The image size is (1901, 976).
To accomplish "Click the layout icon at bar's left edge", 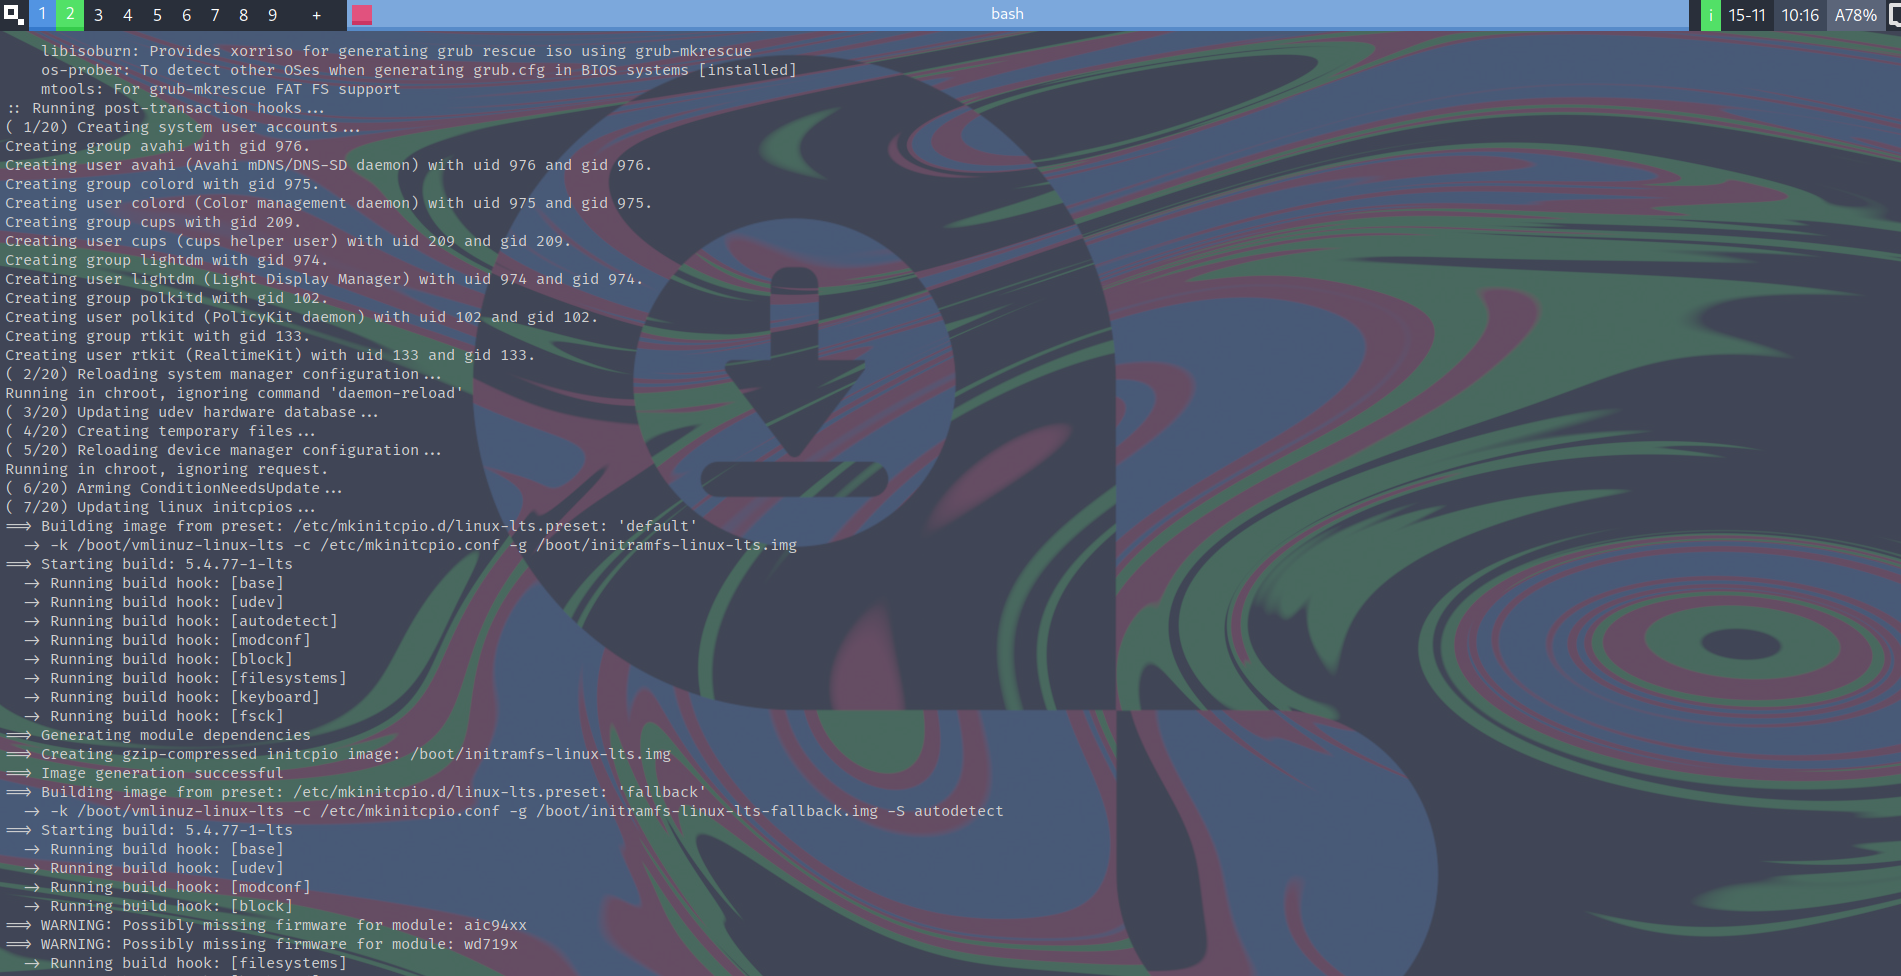I will coord(13,15).
